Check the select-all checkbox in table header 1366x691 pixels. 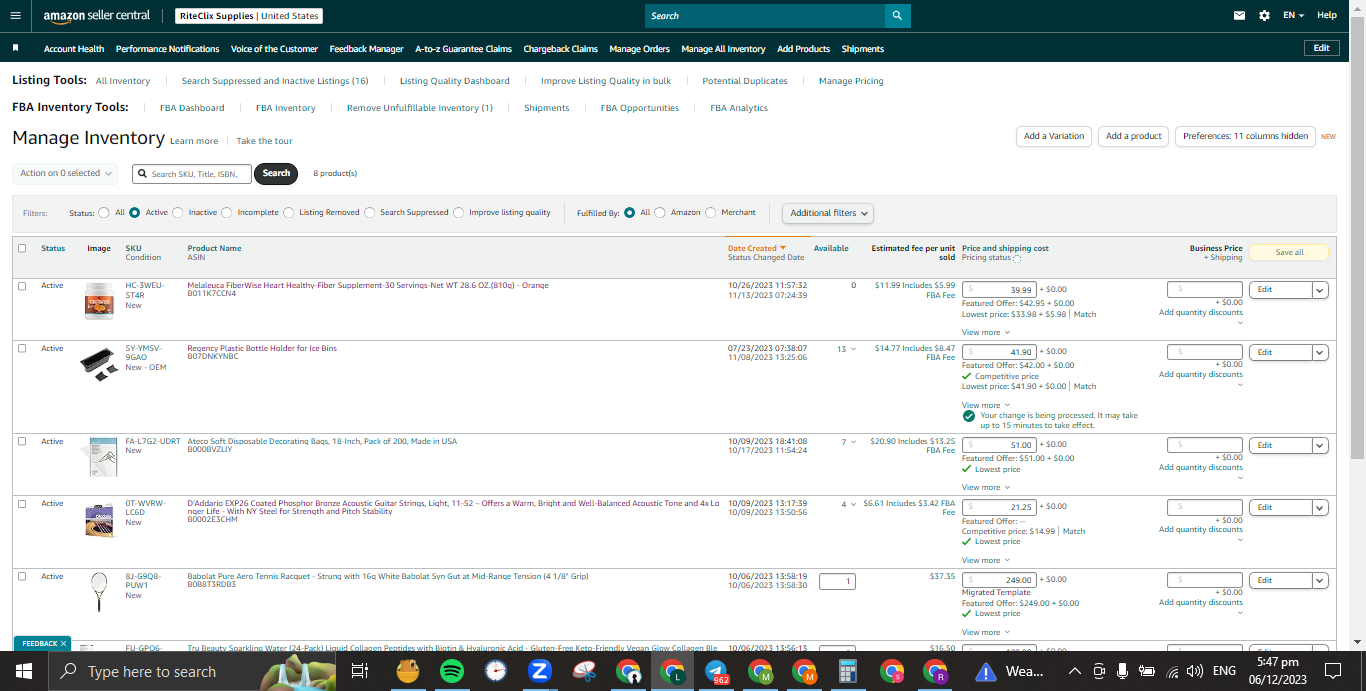coord(22,248)
